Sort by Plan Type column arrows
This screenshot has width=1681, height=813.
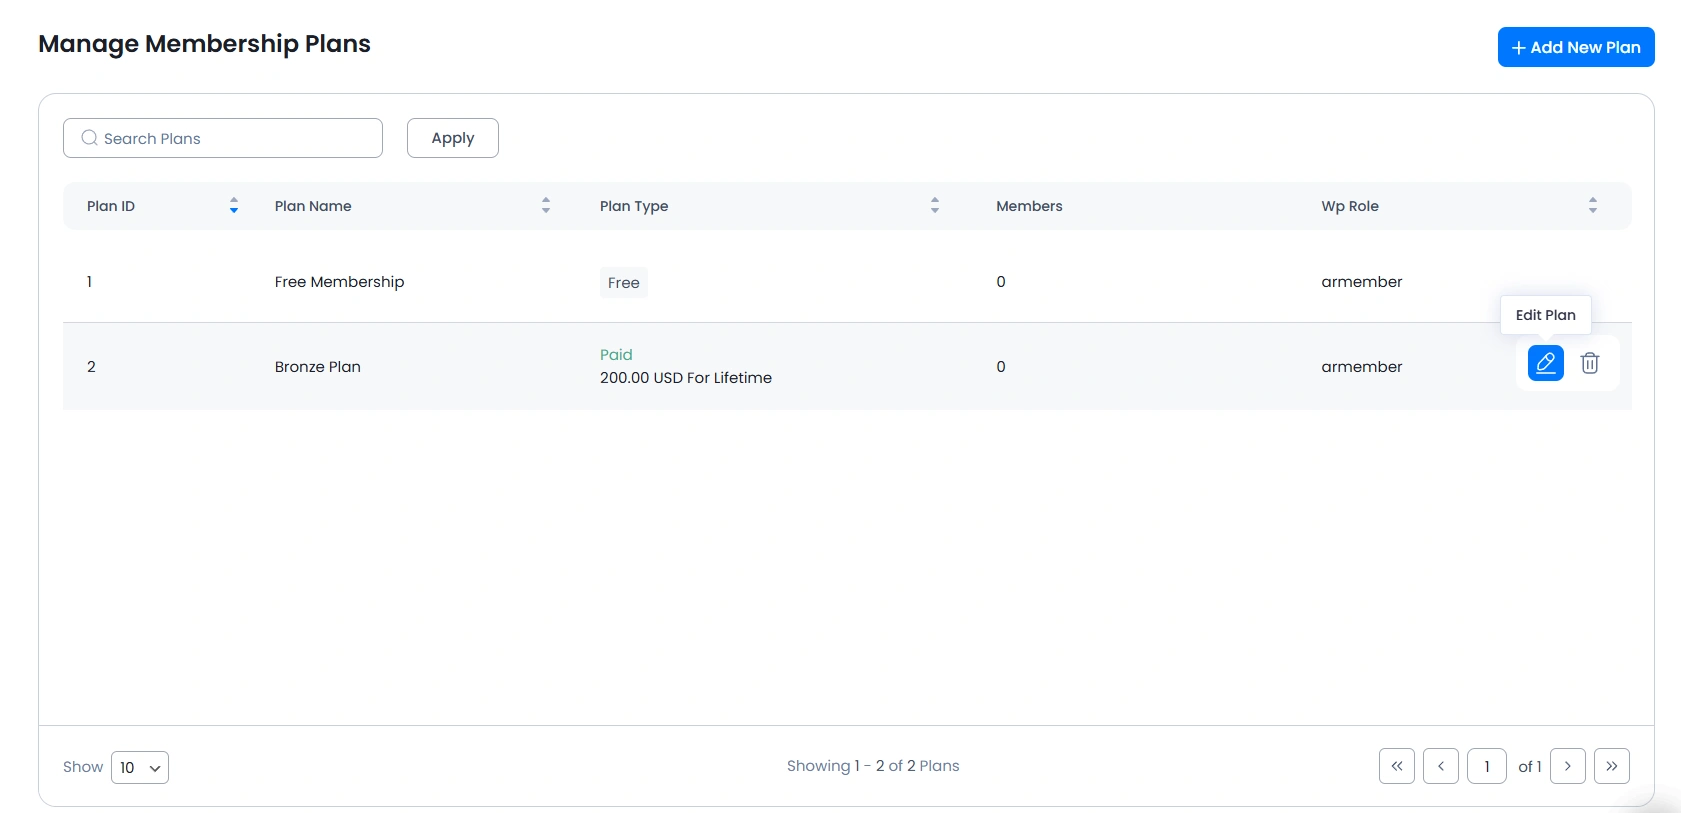tap(935, 206)
